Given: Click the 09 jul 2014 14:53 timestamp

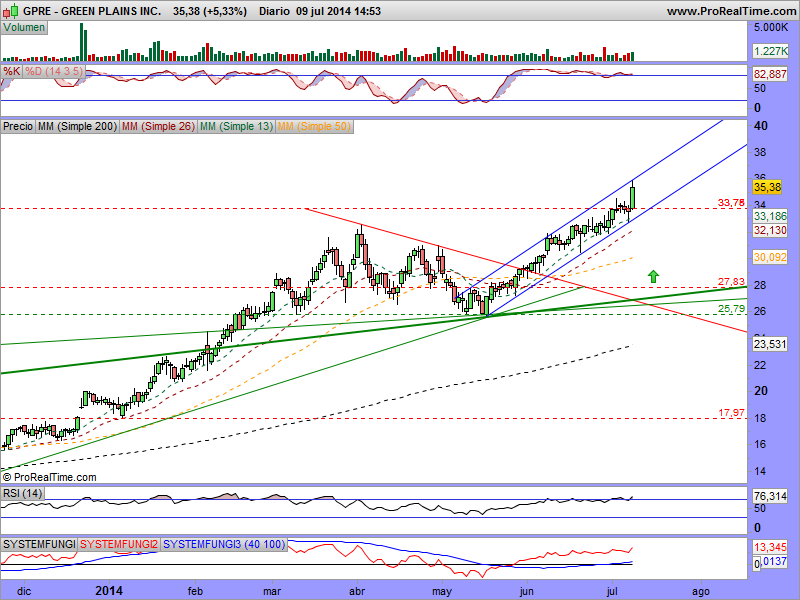Looking at the screenshot, I should [x=338, y=11].
